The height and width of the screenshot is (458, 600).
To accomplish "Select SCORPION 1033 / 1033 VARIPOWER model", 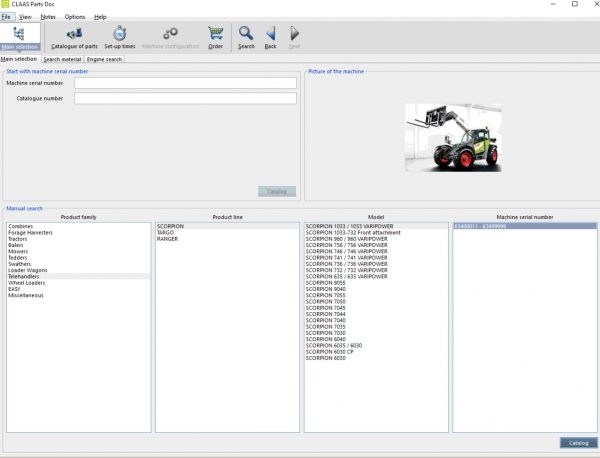I will [376, 227].
